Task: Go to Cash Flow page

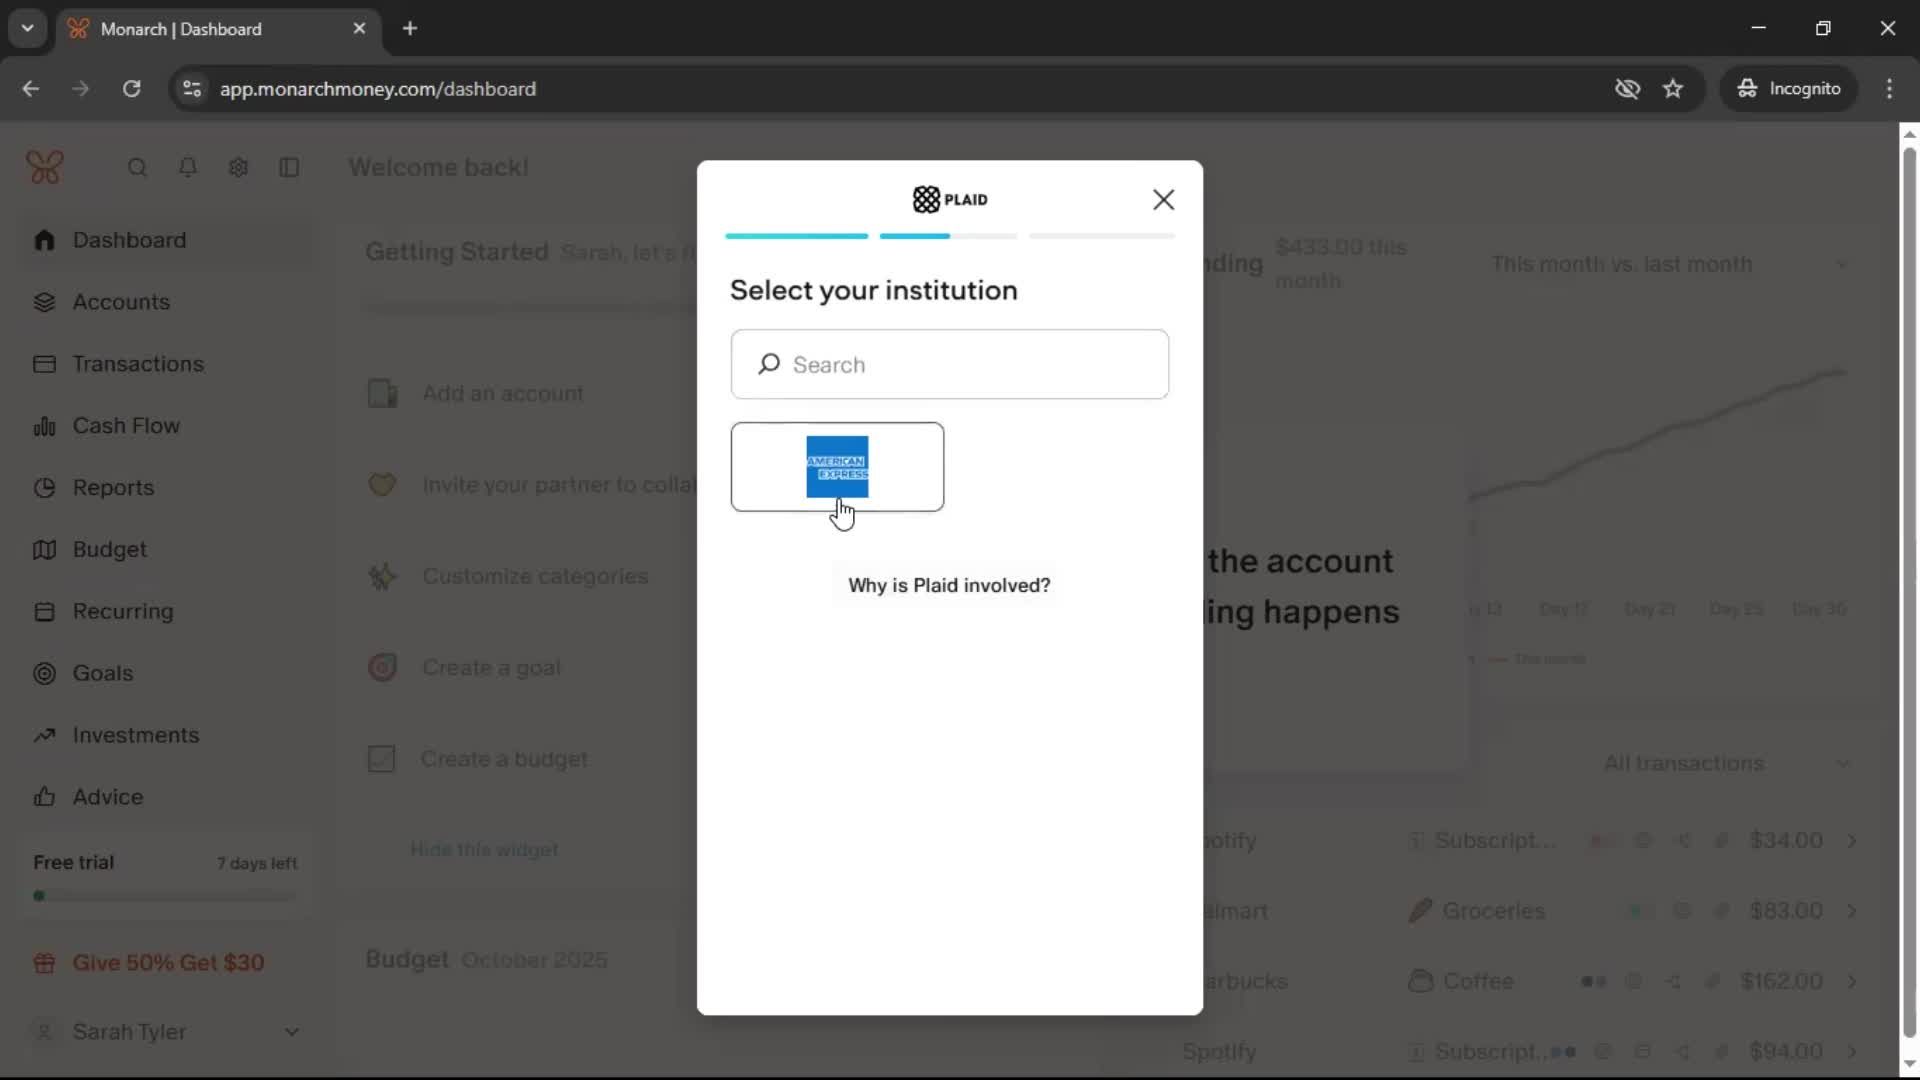Action: pyautogui.click(x=126, y=426)
